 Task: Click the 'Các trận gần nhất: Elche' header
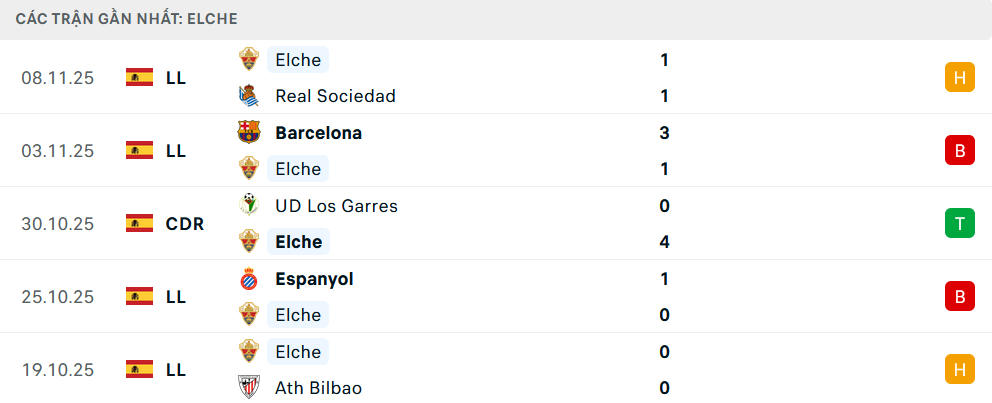[126, 19]
